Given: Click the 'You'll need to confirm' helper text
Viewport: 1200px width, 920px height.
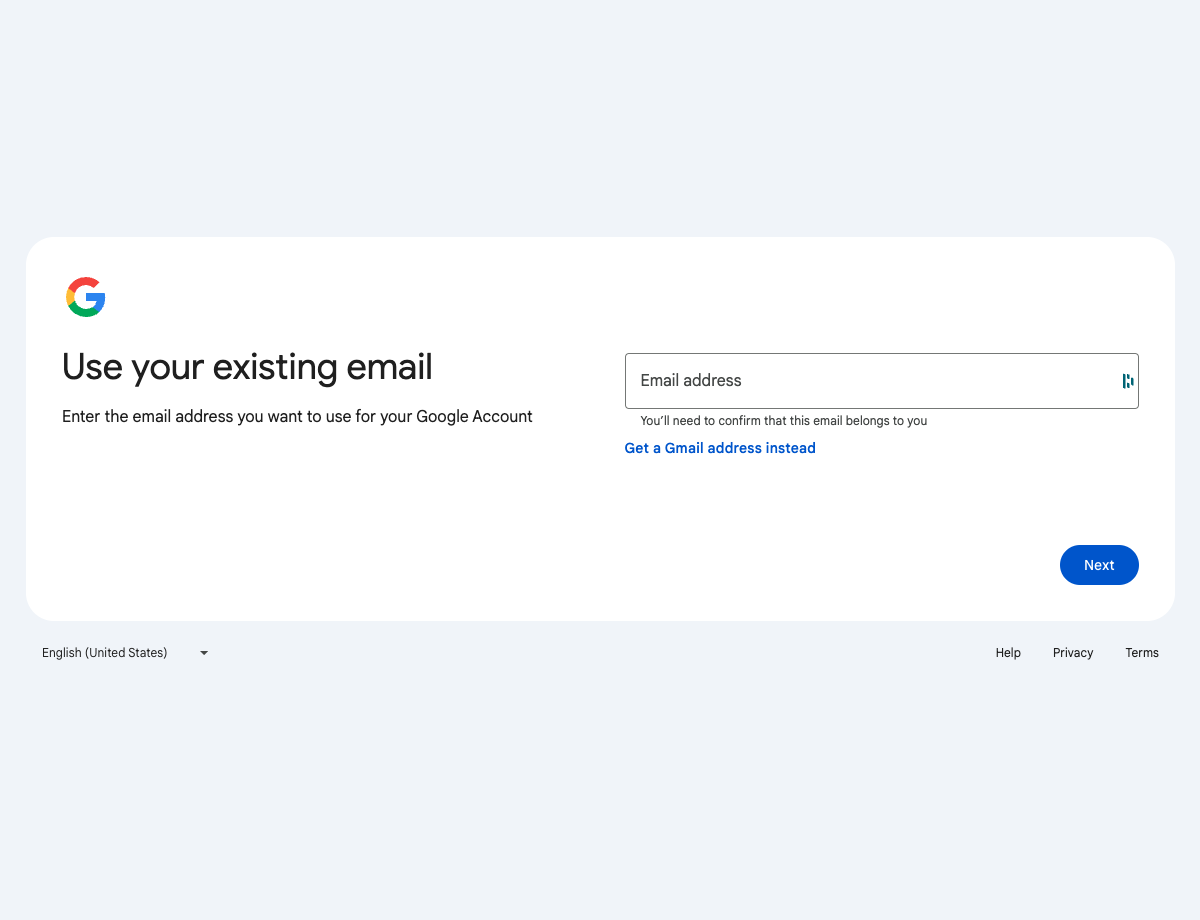Looking at the screenshot, I should point(784,421).
